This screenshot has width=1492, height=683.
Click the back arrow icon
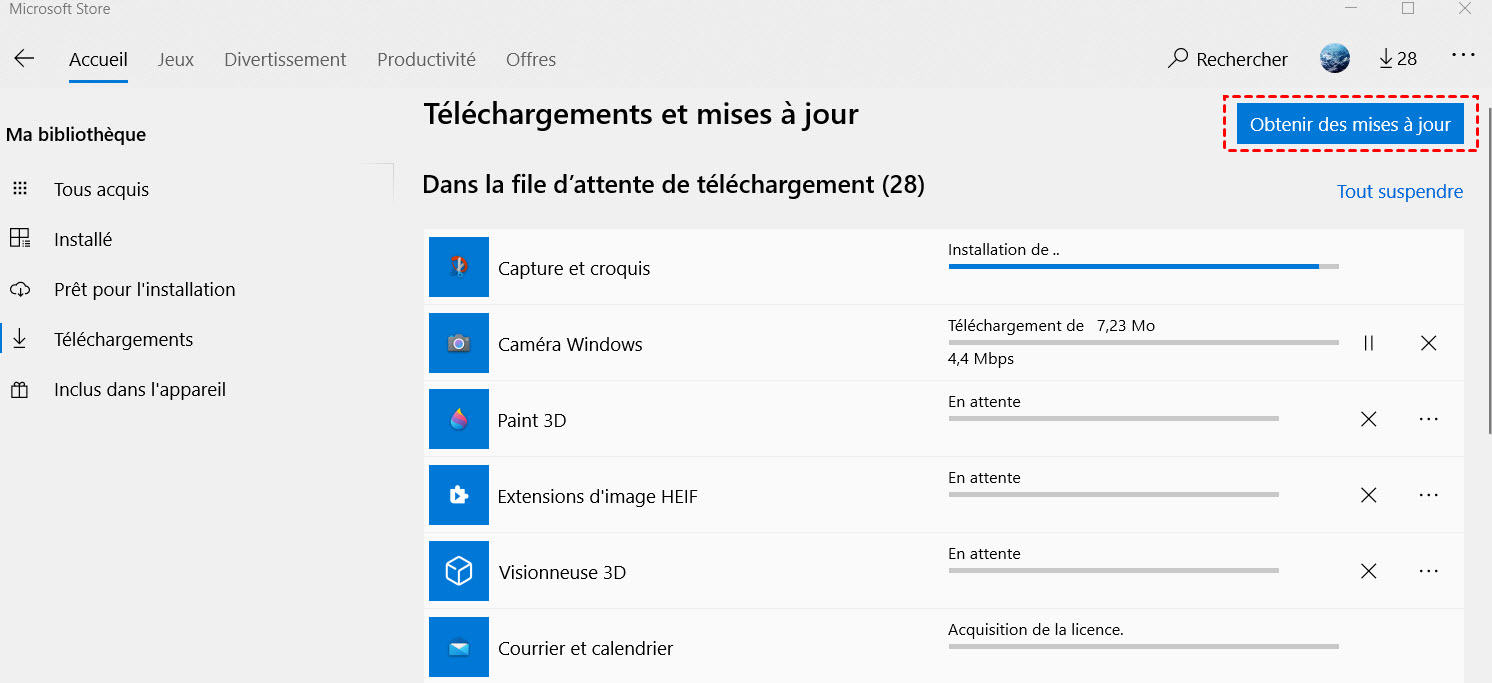click(x=24, y=59)
